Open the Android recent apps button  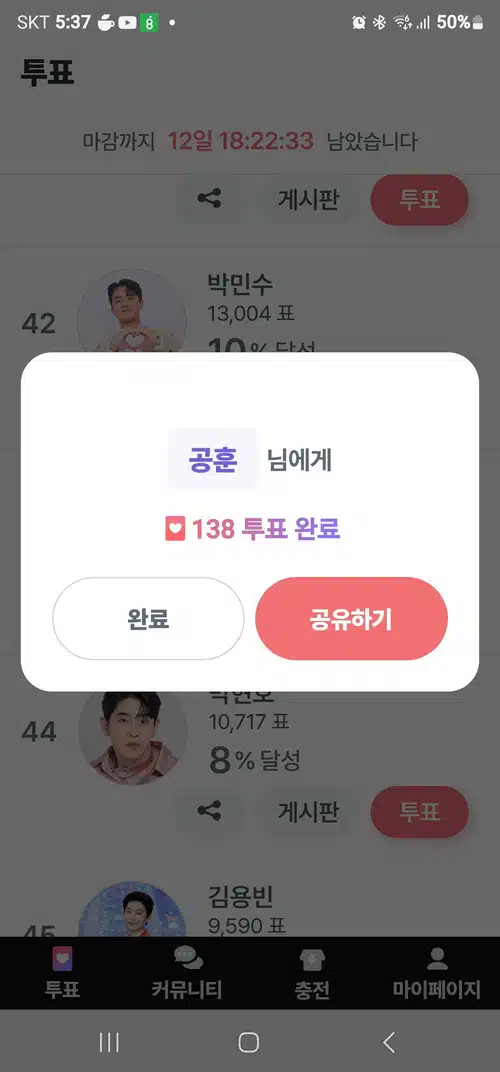tap(109, 1042)
